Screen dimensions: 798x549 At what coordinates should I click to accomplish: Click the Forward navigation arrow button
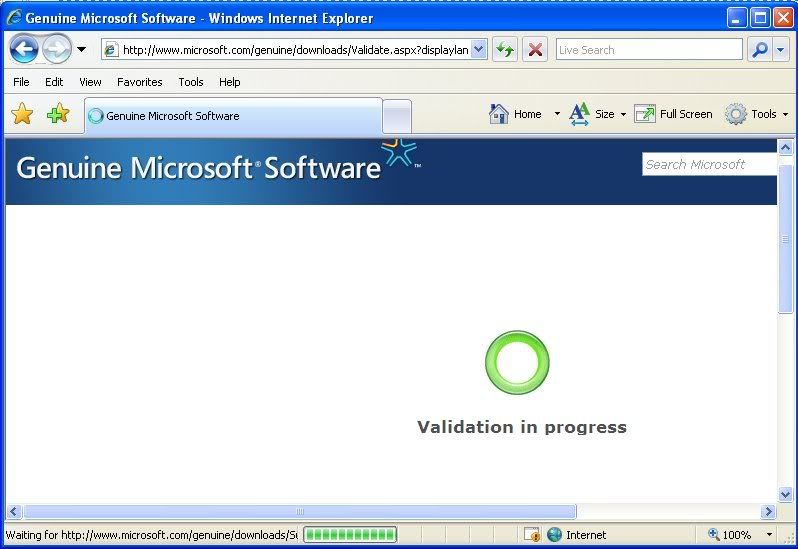(x=56, y=49)
